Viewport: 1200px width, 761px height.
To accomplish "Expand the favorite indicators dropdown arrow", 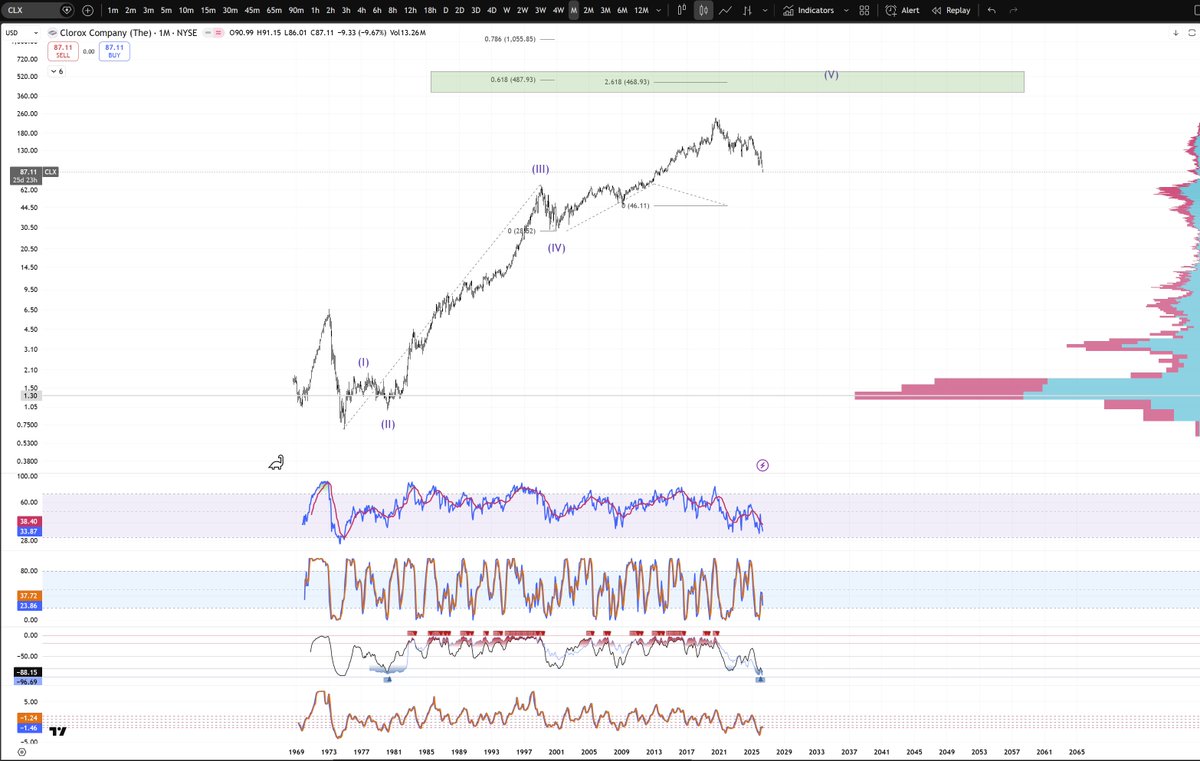I will 846,10.
